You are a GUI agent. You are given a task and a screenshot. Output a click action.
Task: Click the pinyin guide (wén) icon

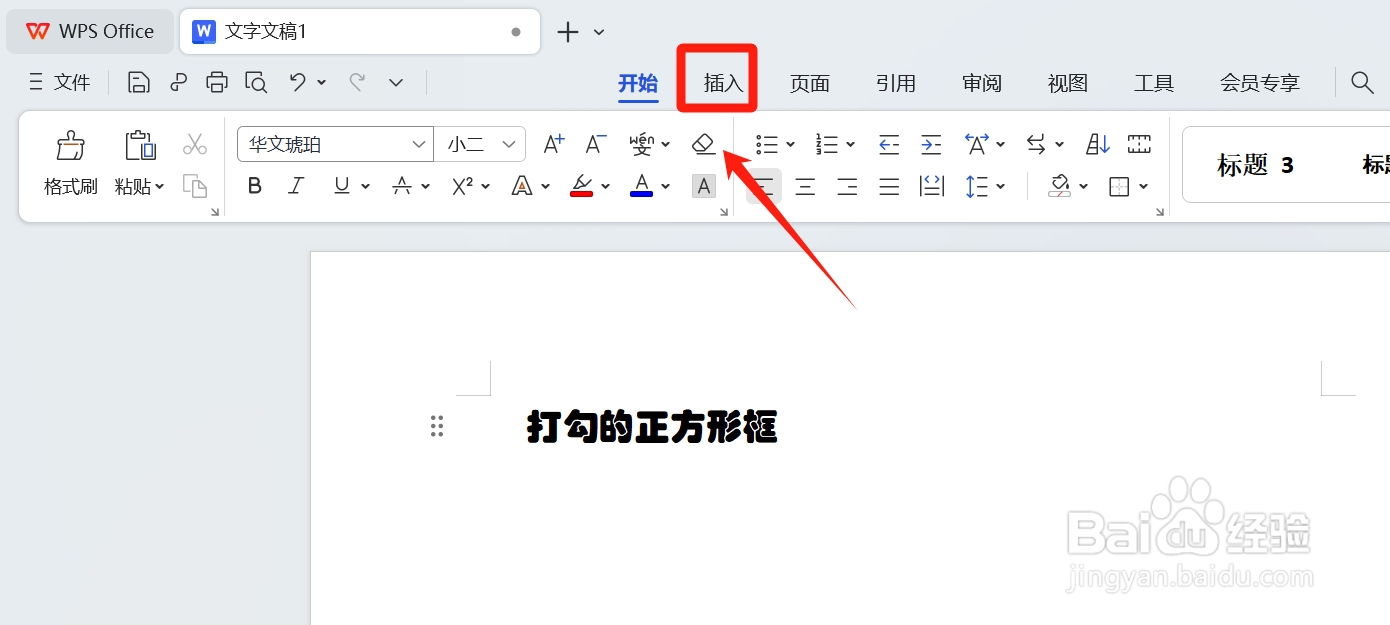pos(644,144)
